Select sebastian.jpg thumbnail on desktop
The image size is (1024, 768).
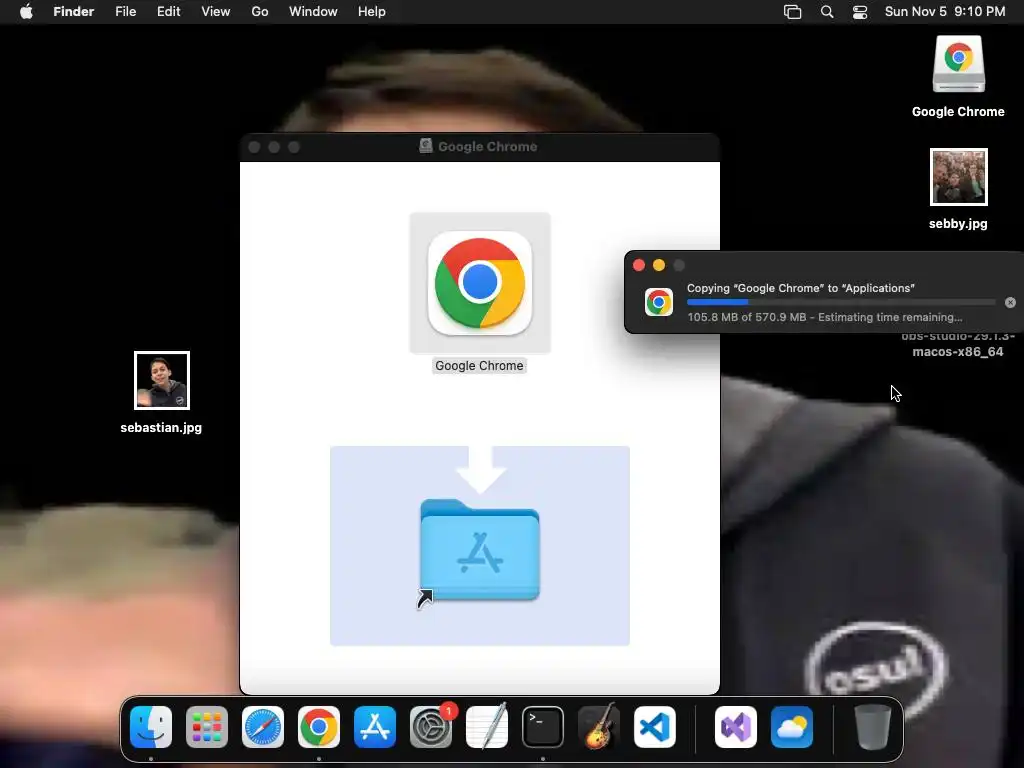coord(162,381)
